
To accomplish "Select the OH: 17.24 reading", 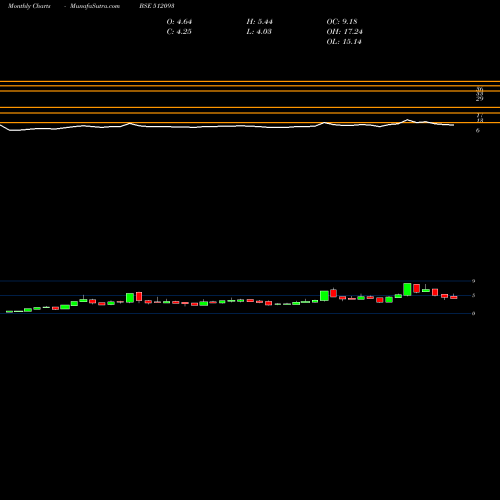I will coord(345,32).
